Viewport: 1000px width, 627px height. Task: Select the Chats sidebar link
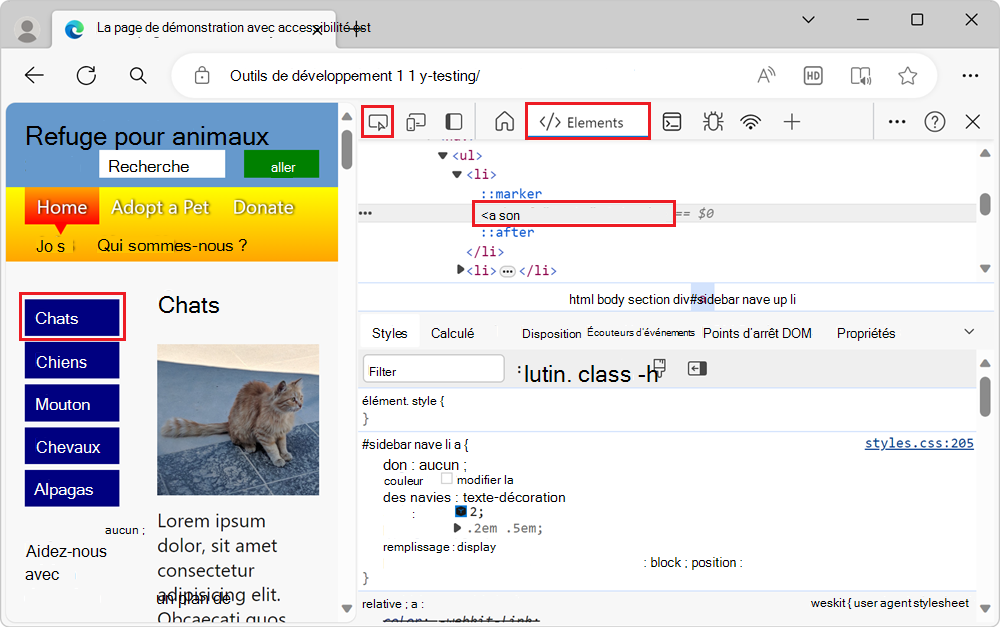pyautogui.click(x=72, y=318)
